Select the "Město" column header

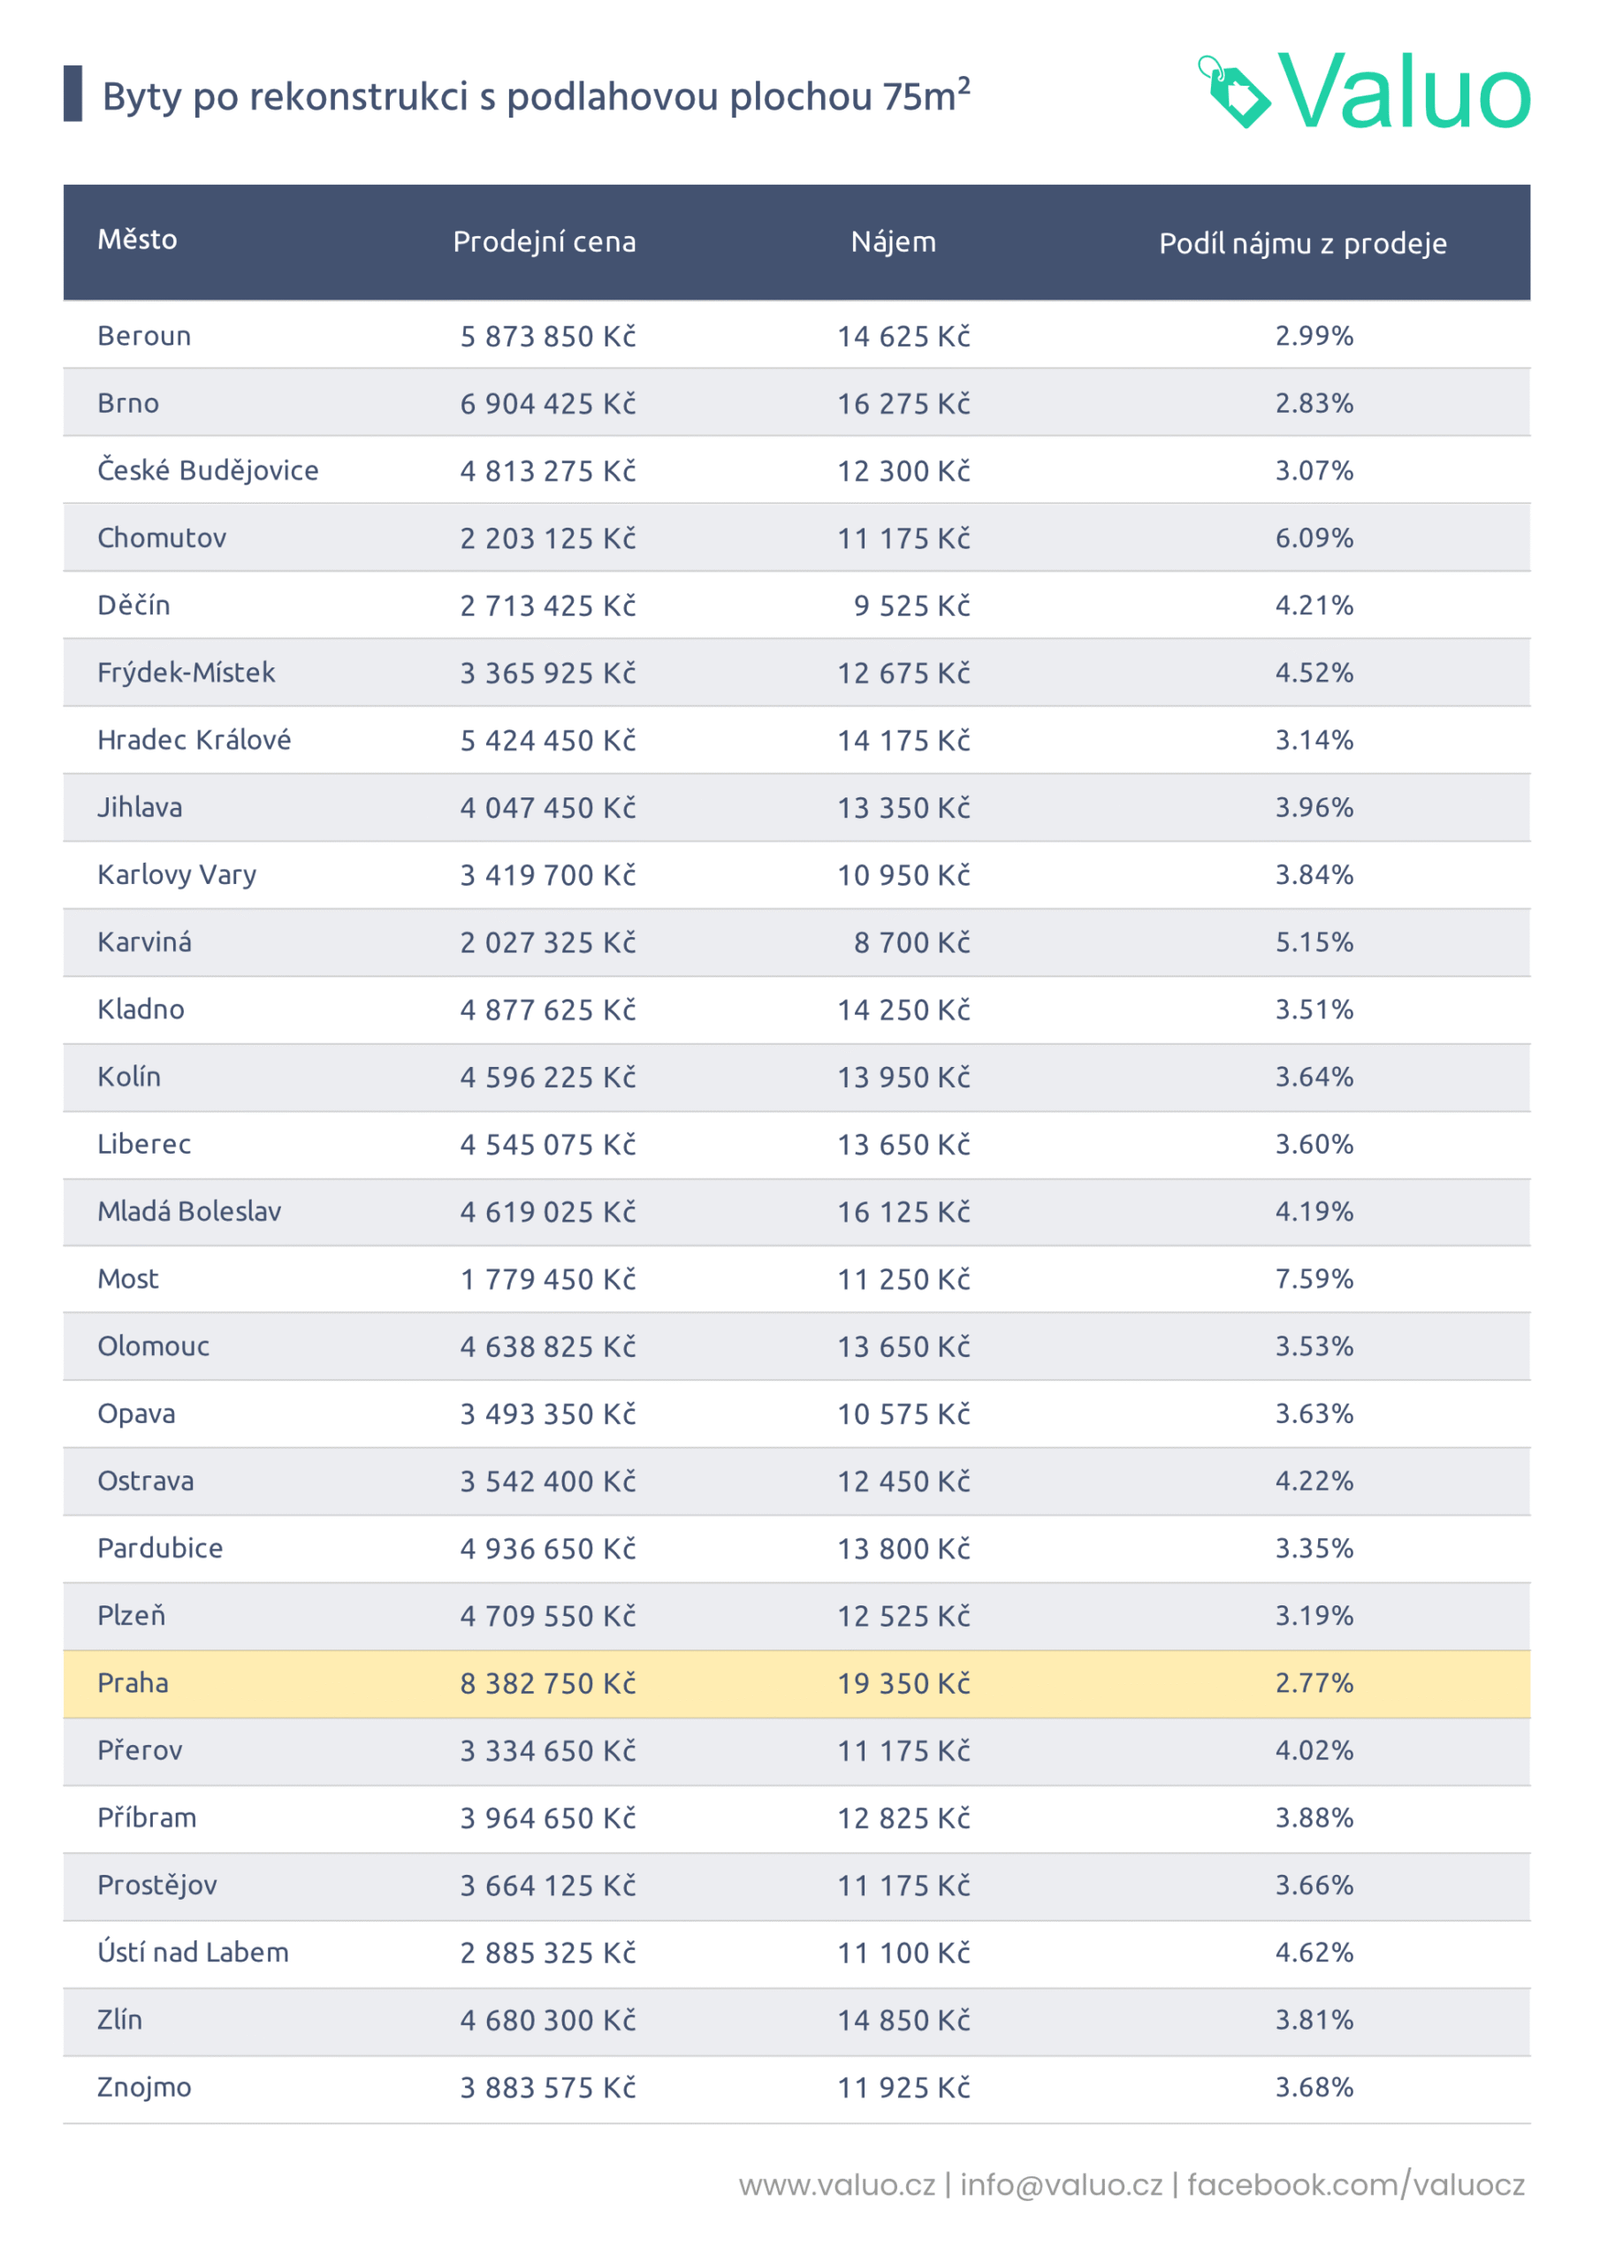137,239
